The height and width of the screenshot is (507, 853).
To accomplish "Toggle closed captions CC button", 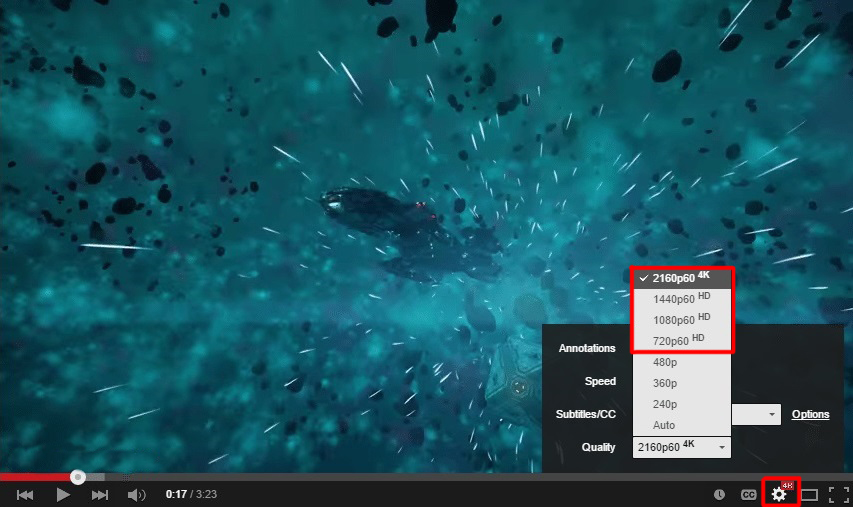I will click(749, 494).
